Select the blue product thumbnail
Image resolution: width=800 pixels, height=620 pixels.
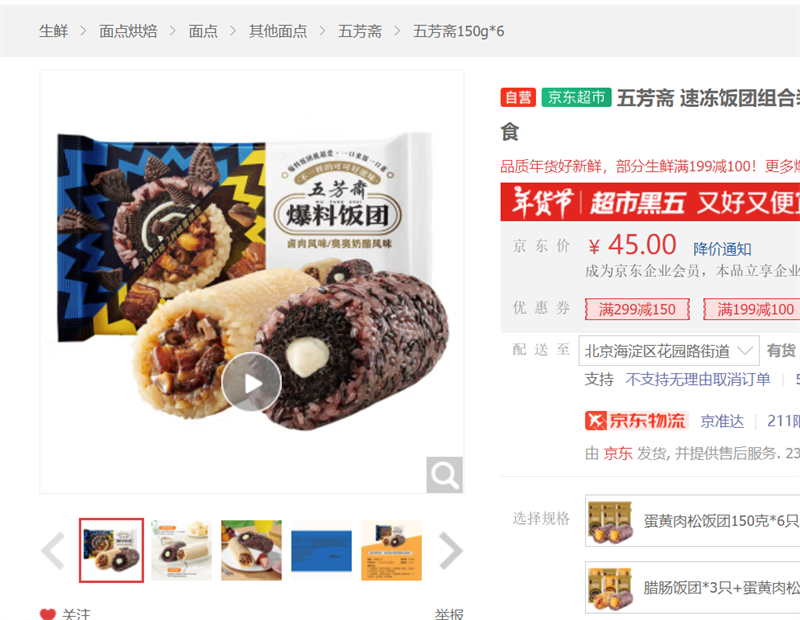321,550
